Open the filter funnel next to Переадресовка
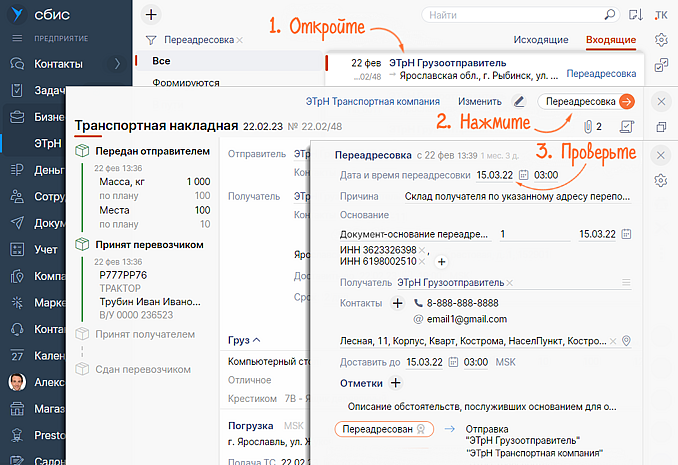This screenshot has width=678, height=465. pos(151,40)
